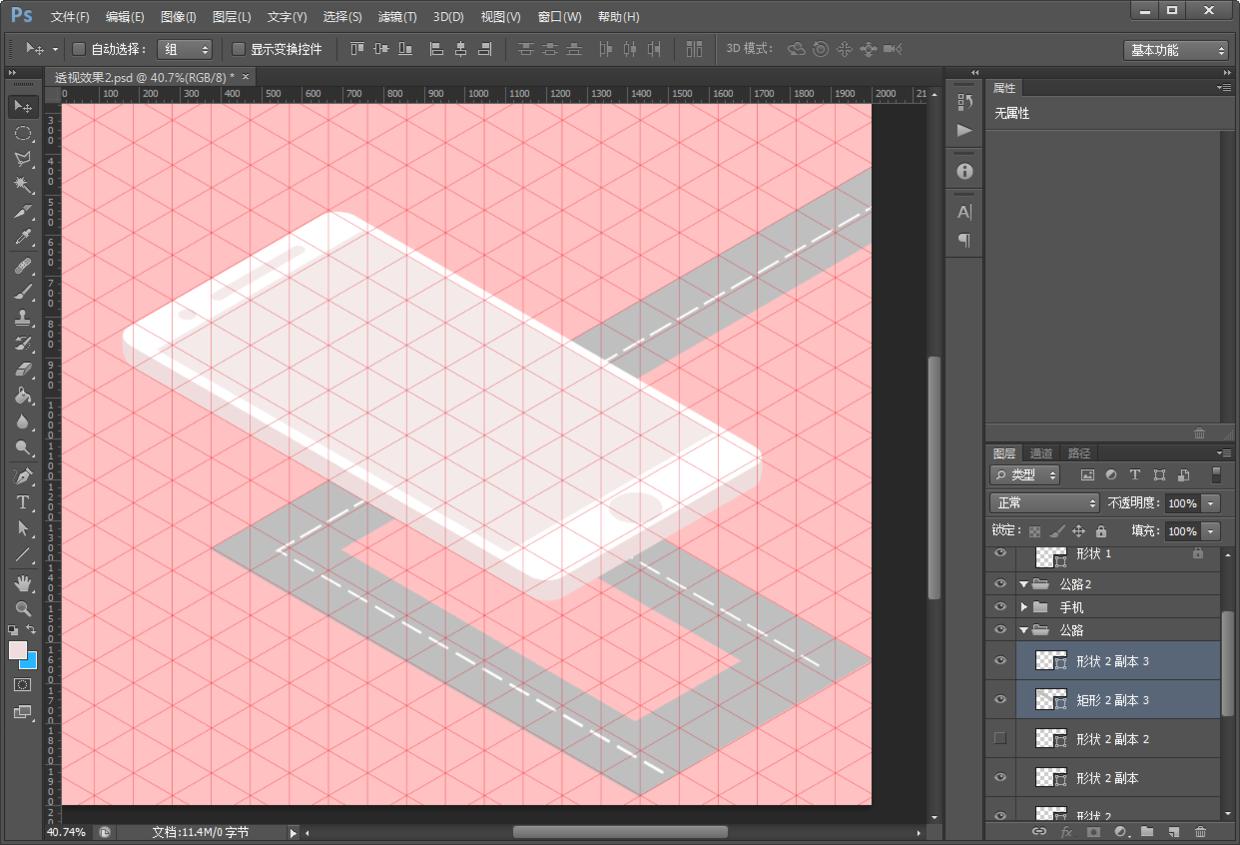Select the Magic Wand tool
The width and height of the screenshot is (1240, 845).
tap(22, 185)
